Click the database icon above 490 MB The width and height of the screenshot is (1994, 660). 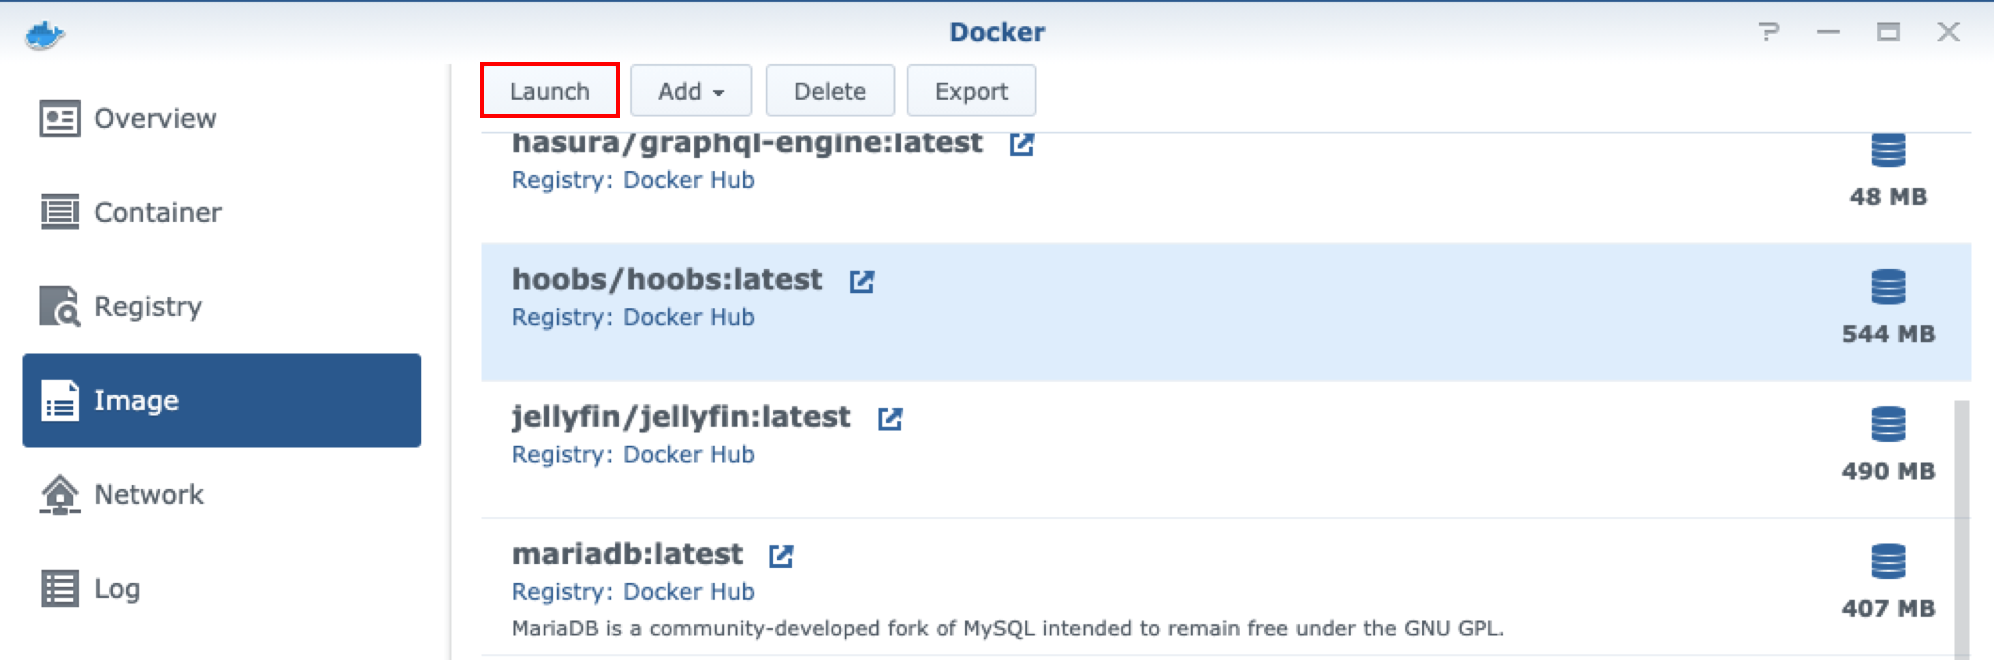point(1888,424)
